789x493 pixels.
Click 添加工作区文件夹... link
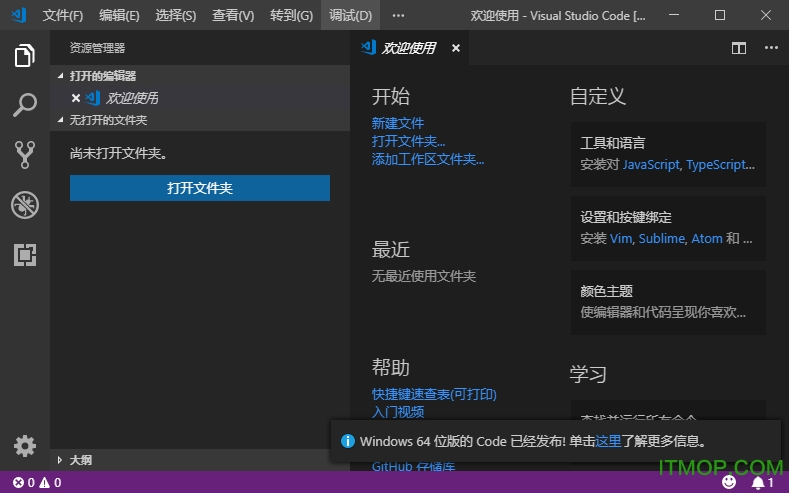pyautogui.click(x=428, y=159)
